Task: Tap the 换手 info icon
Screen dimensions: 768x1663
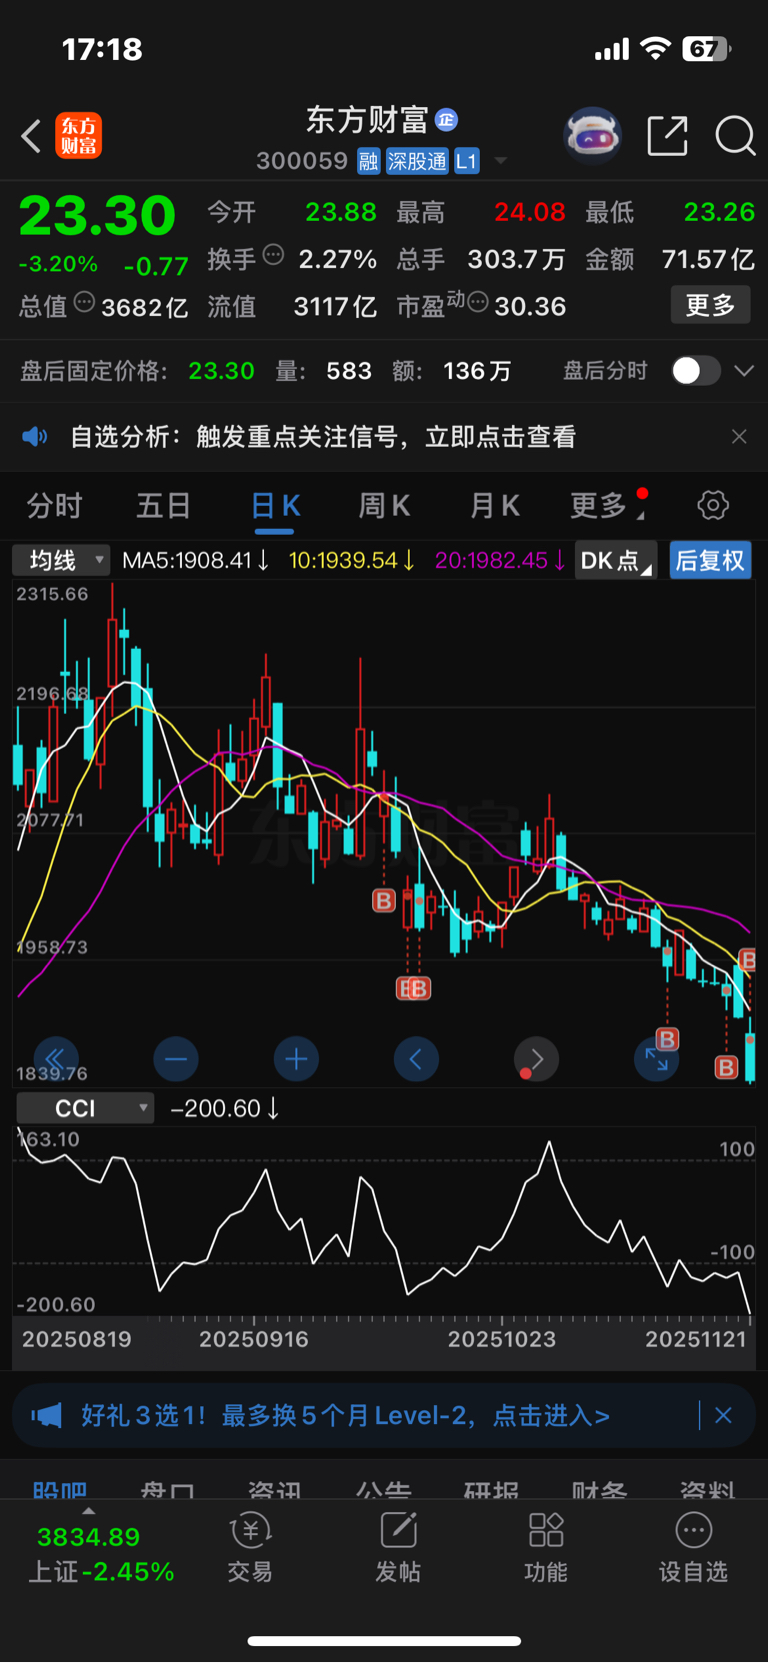Action: click(273, 254)
